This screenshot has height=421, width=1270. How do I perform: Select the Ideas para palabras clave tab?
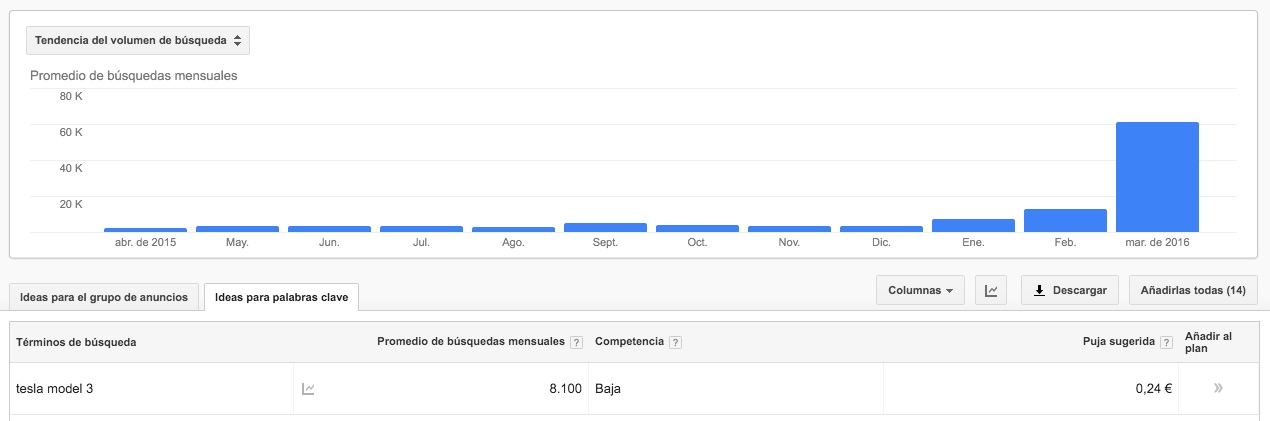(x=281, y=297)
